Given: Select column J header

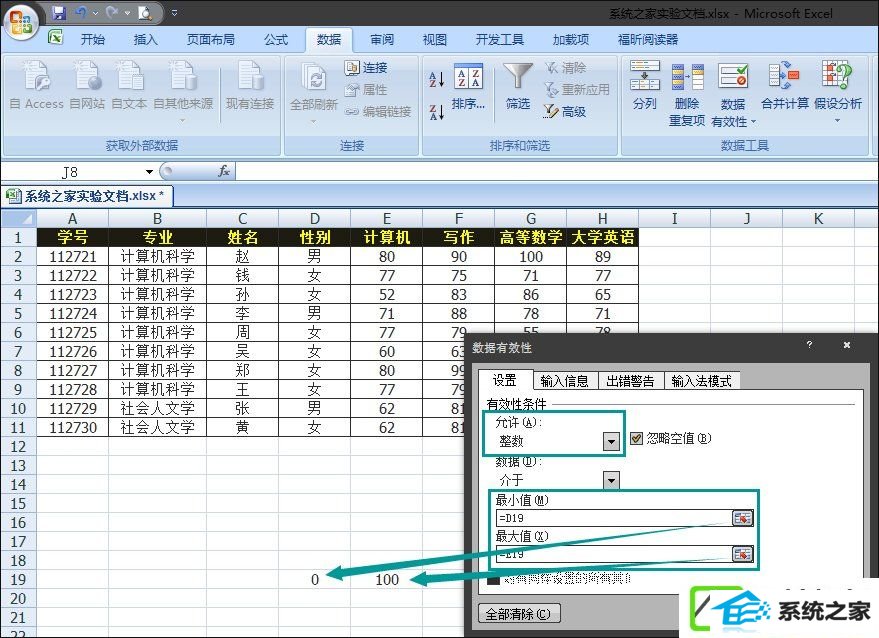Looking at the screenshot, I should [746, 218].
